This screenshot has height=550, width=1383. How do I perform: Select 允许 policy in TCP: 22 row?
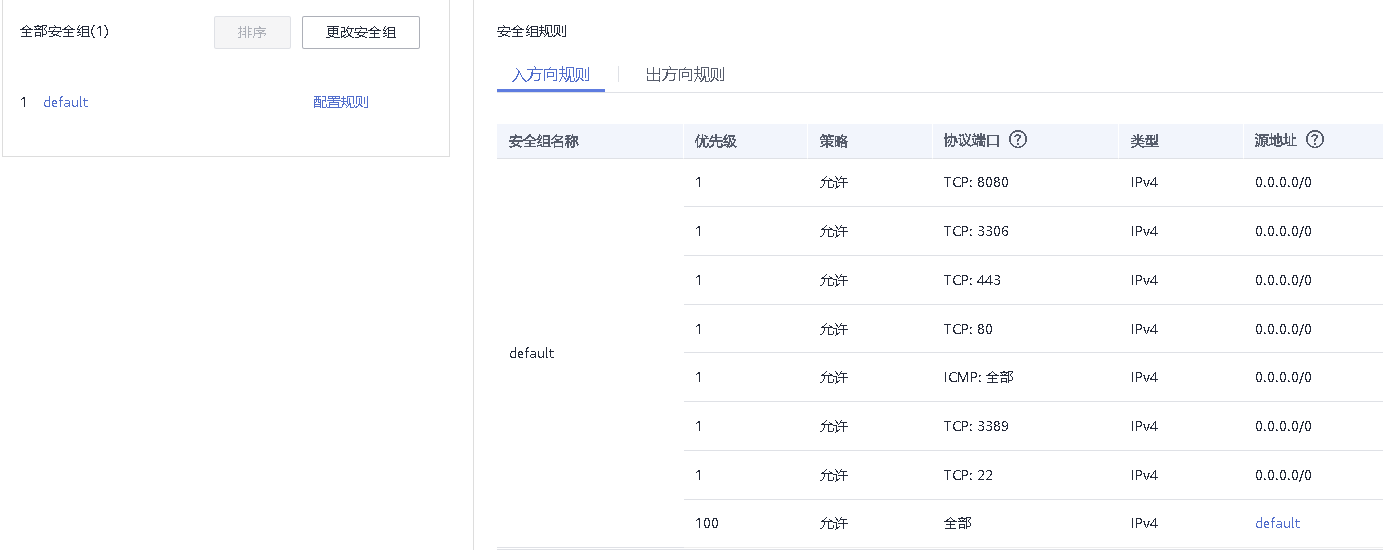pos(834,475)
